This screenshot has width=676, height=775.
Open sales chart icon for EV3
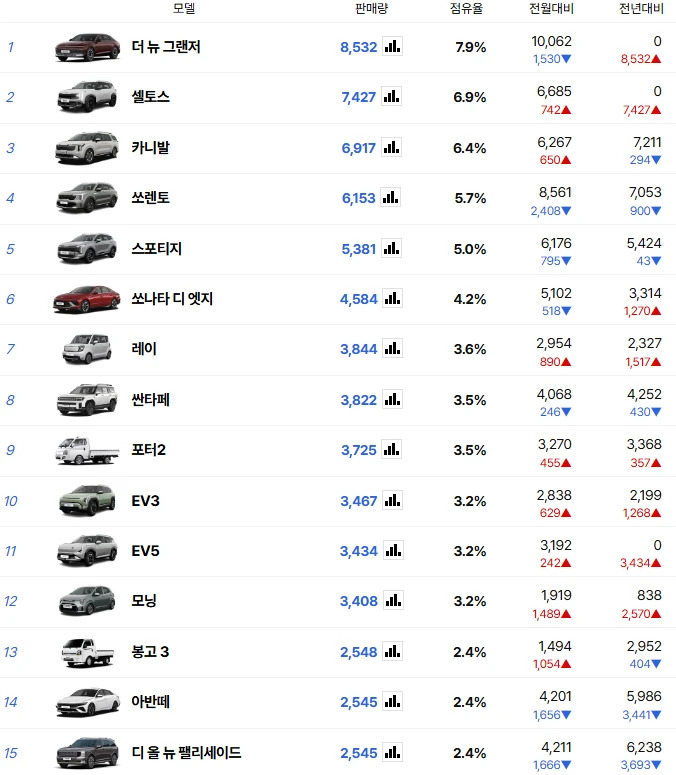(392, 500)
